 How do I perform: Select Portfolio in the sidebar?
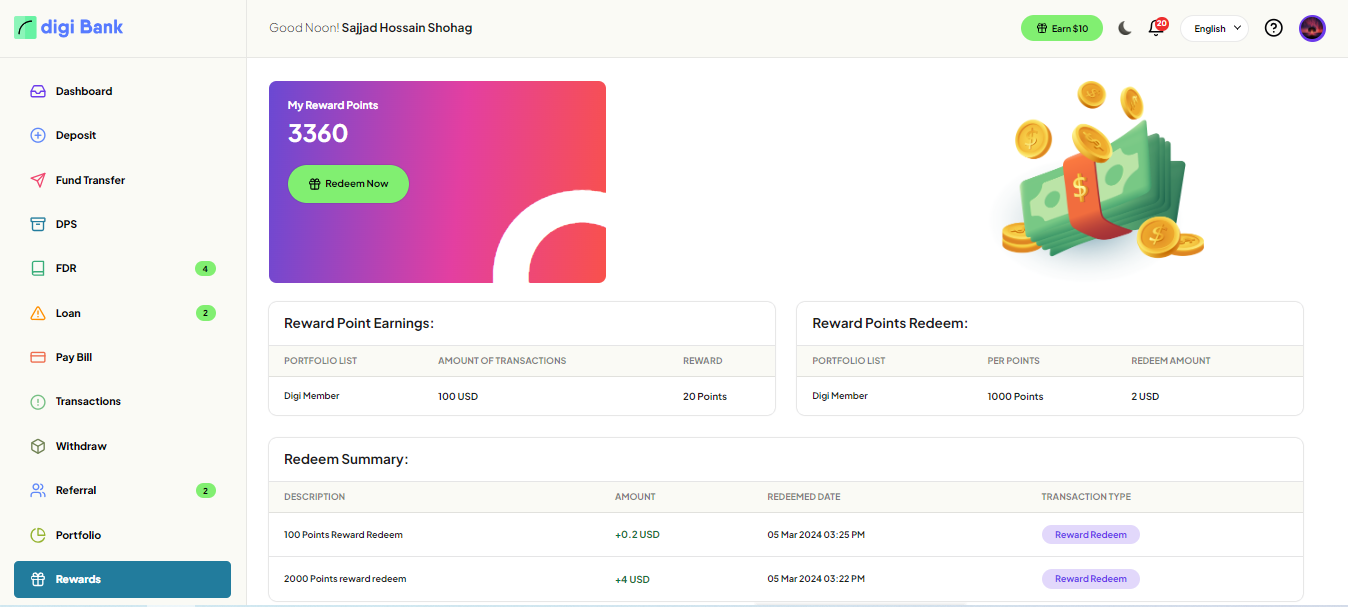pyautogui.click(x=78, y=535)
